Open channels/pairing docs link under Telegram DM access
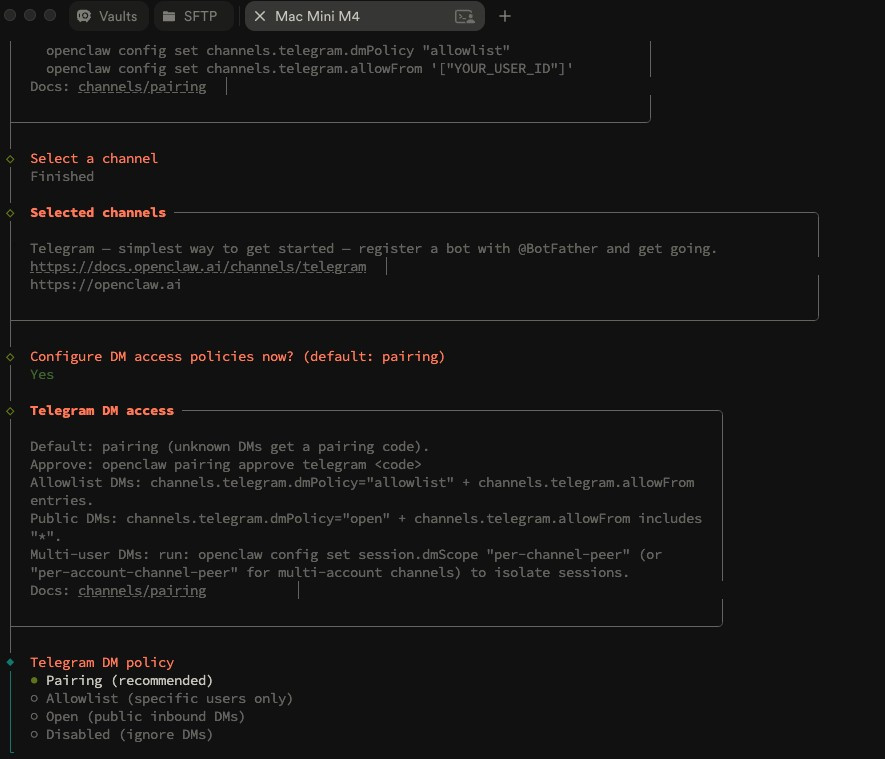The height and width of the screenshot is (759, 885). [142, 591]
